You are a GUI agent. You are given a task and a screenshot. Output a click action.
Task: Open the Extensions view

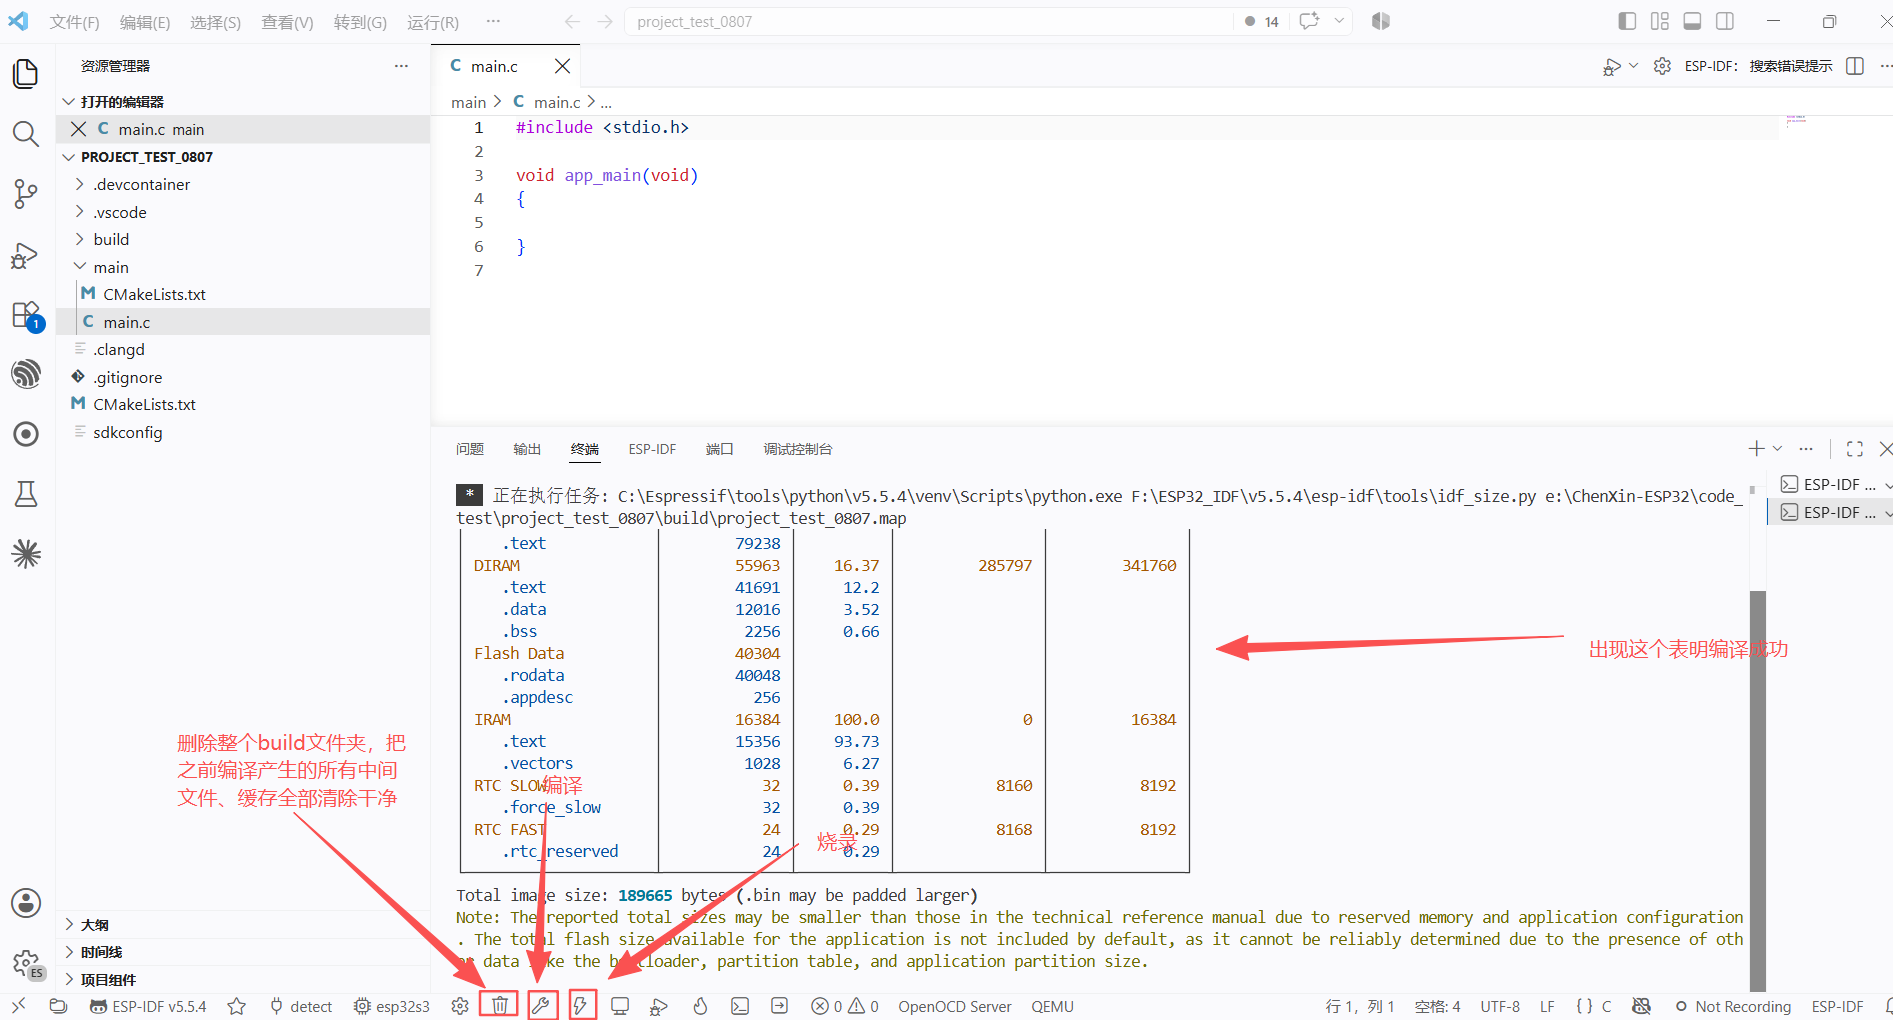pyautogui.click(x=26, y=315)
